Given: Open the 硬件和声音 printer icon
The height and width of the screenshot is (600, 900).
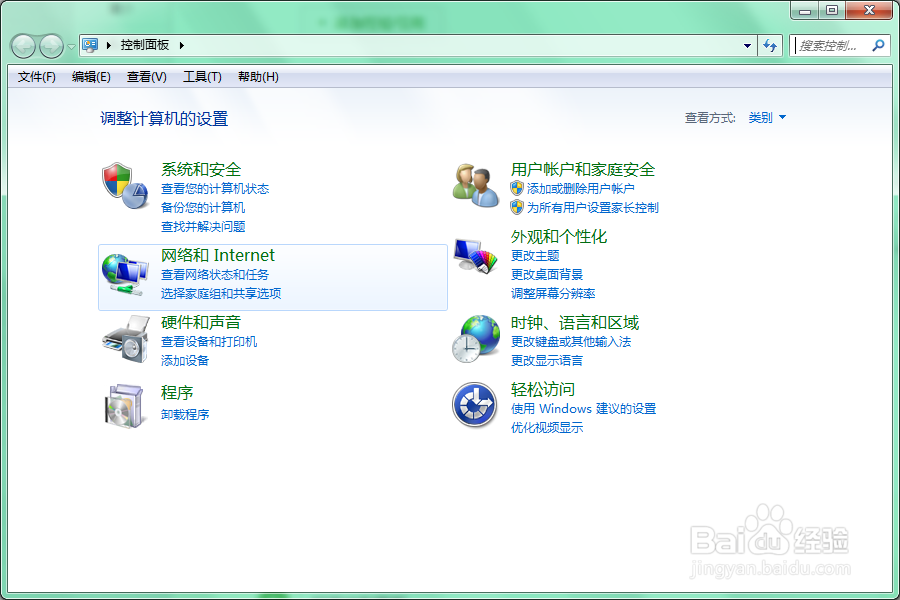Looking at the screenshot, I should pos(126,338).
